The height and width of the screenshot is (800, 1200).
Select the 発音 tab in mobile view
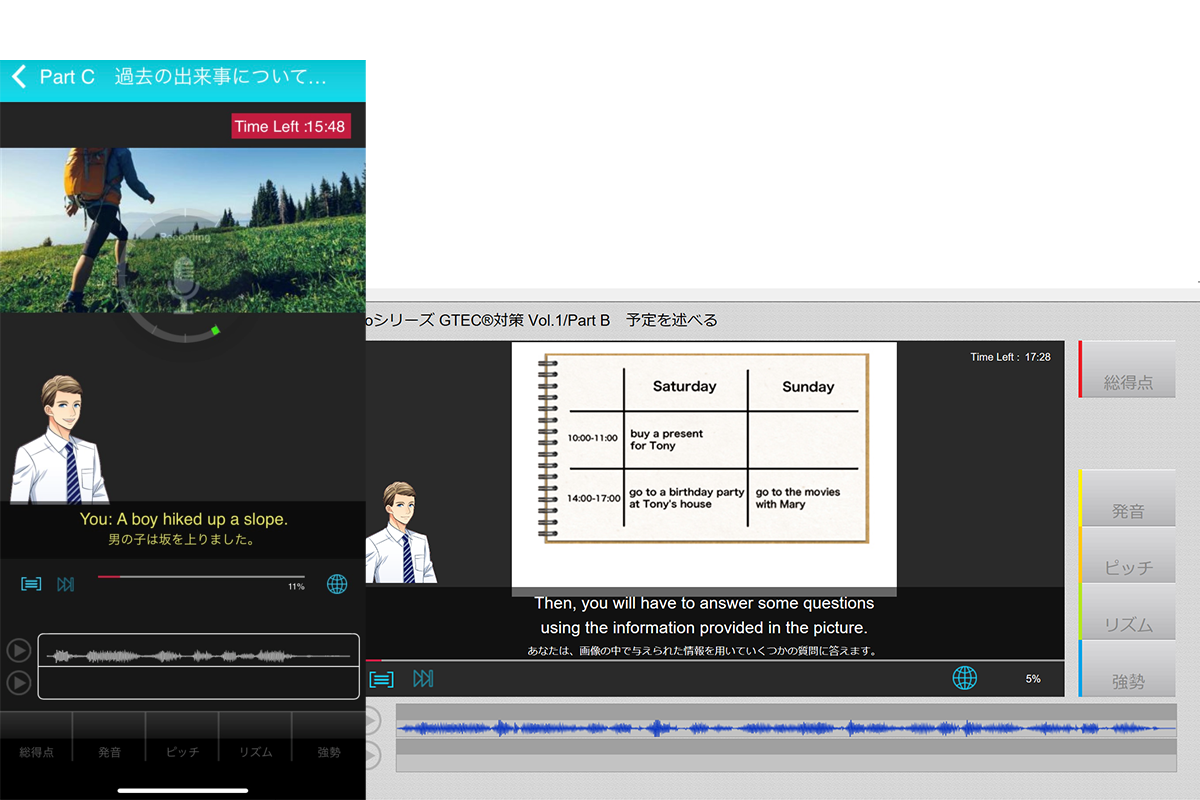pos(109,752)
